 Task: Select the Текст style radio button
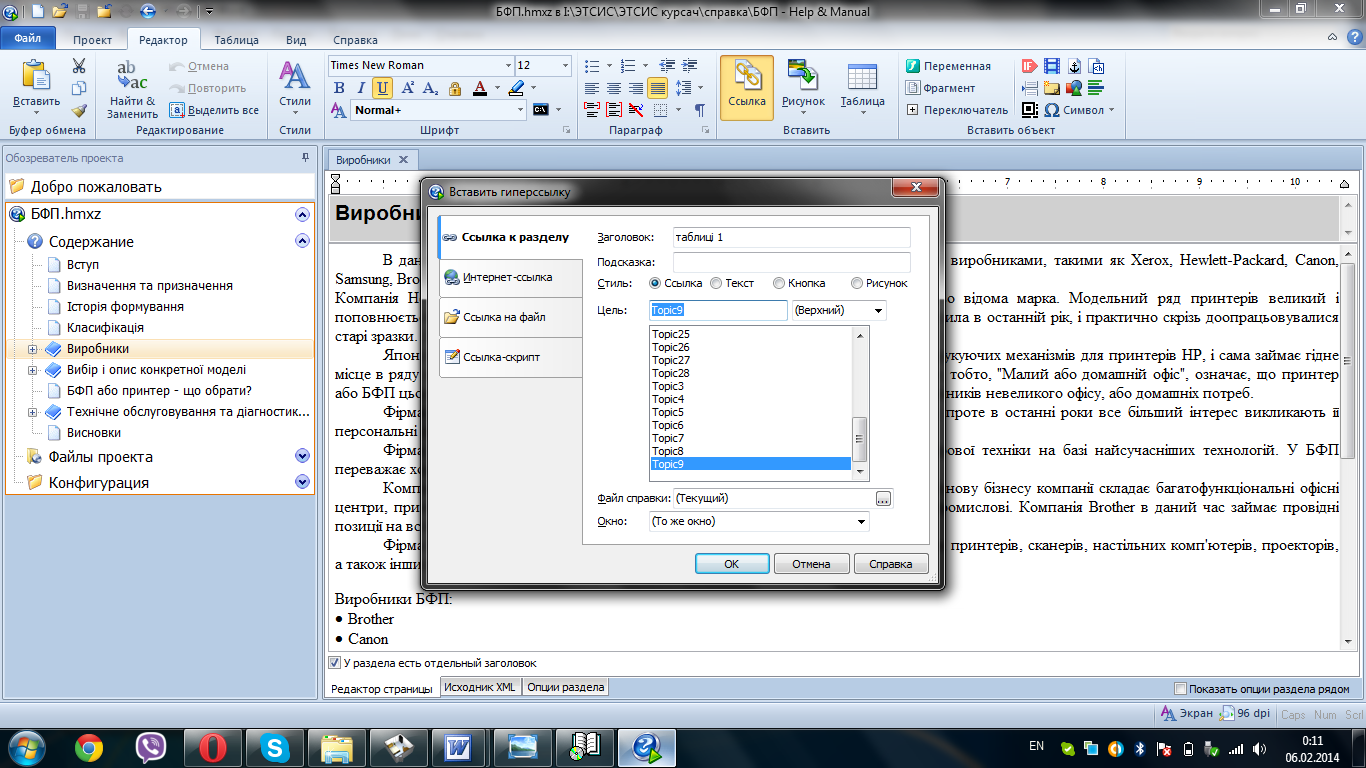coord(715,283)
